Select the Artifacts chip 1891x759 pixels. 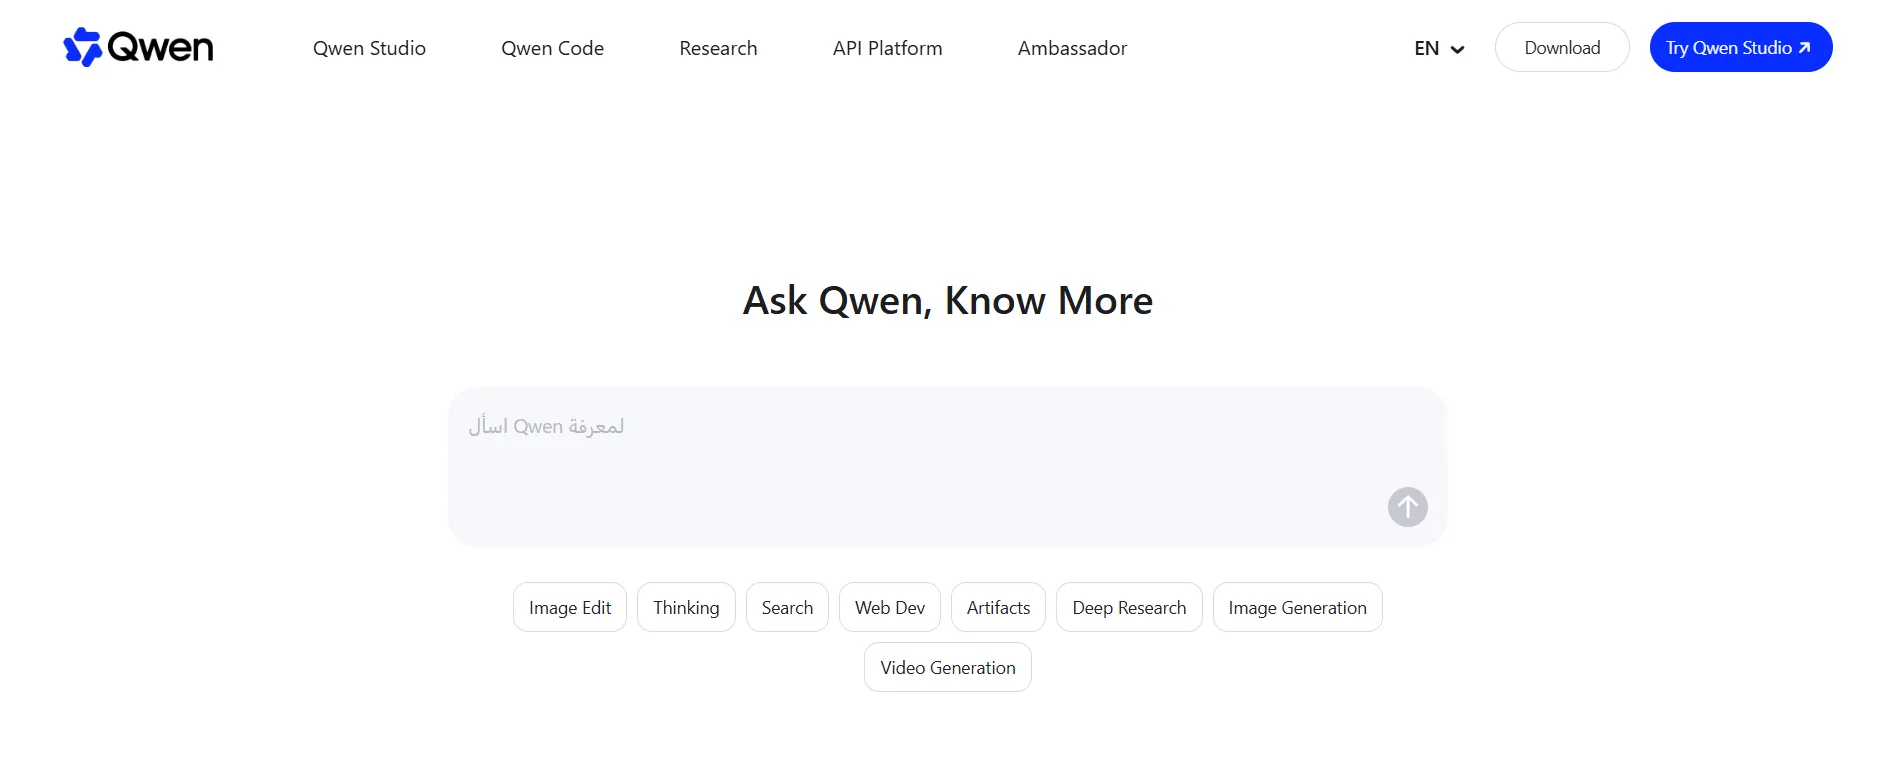(998, 607)
